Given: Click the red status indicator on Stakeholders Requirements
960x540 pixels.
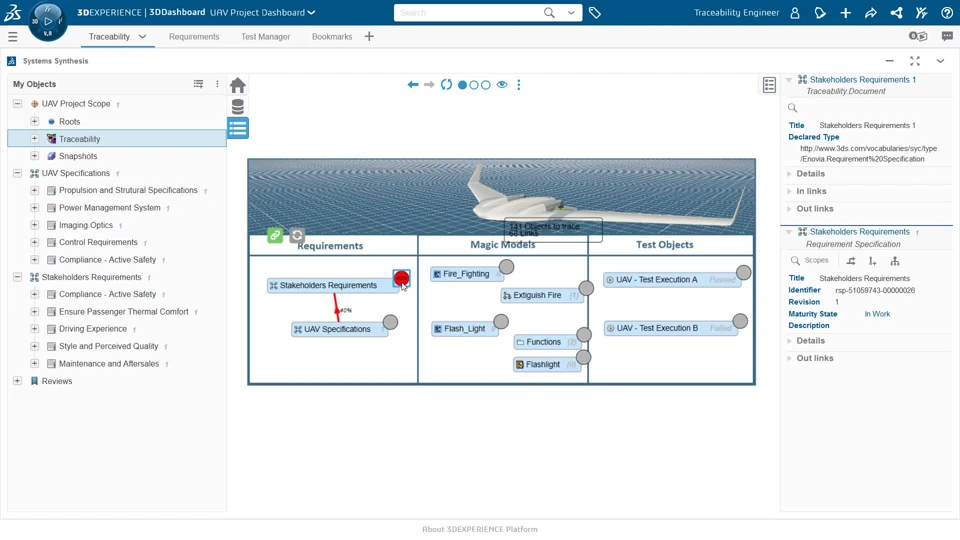Looking at the screenshot, I should pyautogui.click(x=401, y=279).
